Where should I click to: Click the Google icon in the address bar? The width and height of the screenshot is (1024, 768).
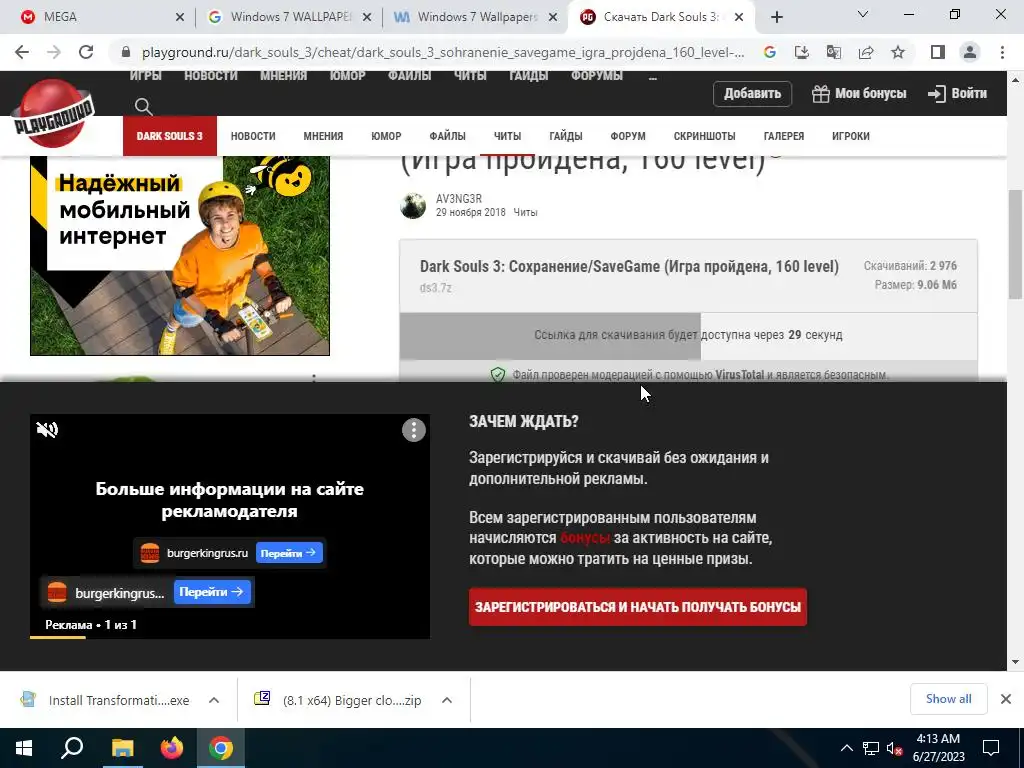coord(770,52)
